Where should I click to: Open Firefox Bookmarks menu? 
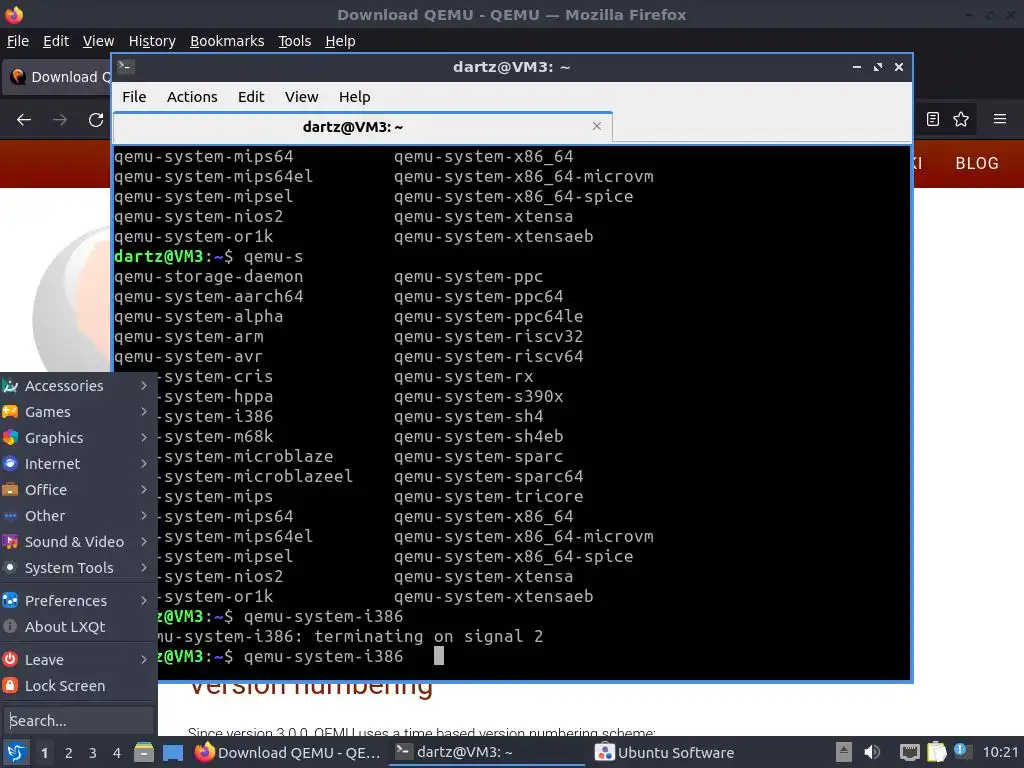(227, 41)
